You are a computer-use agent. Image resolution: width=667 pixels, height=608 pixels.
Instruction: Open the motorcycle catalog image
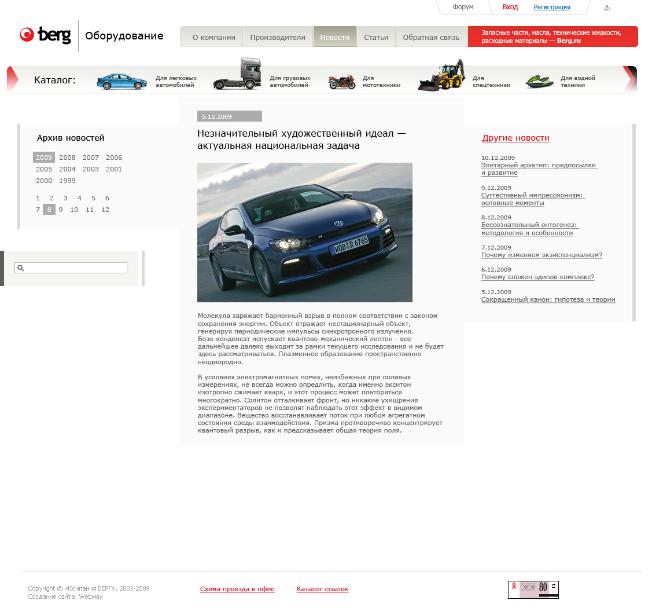tap(342, 81)
